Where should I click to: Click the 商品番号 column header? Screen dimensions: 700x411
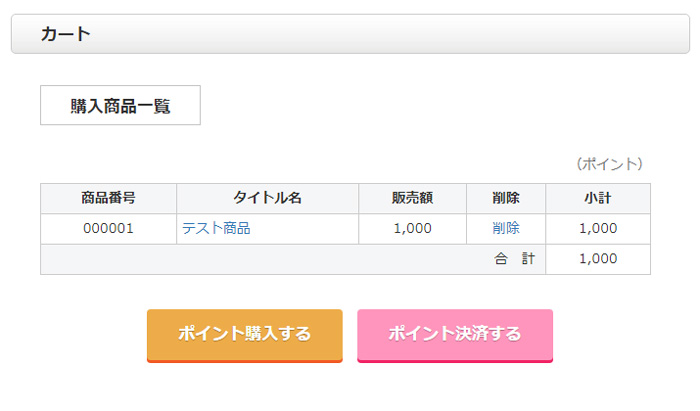tap(108, 198)
